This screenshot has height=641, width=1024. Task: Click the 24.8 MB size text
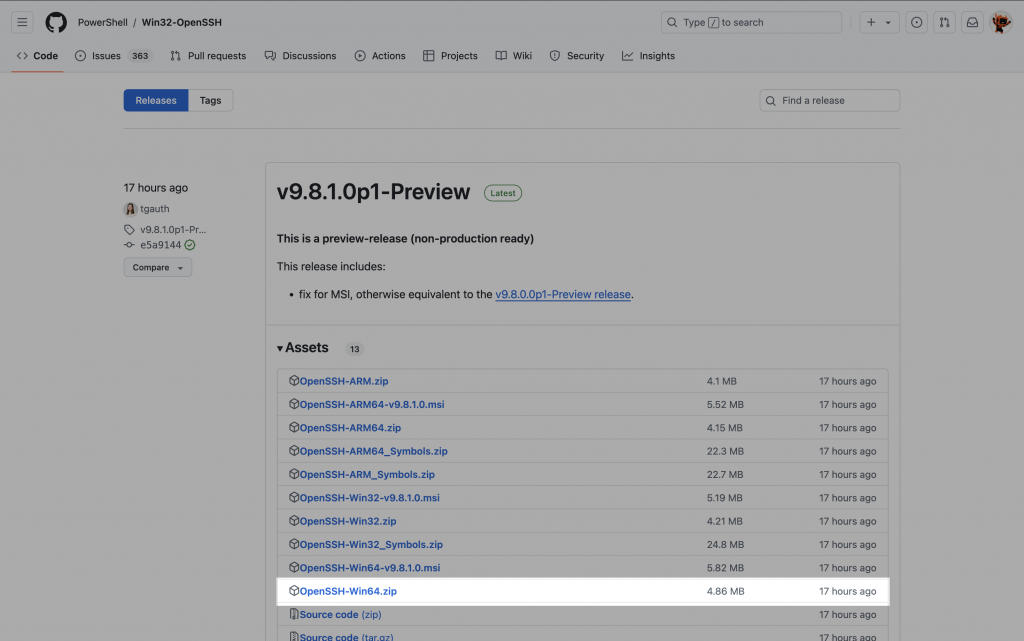point(725,544)
